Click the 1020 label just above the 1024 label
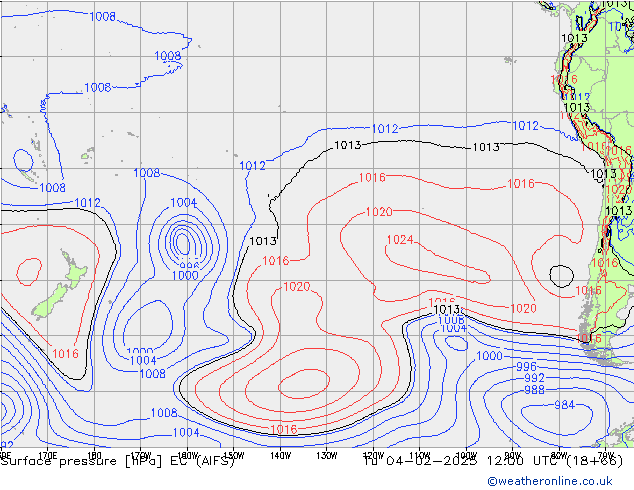 (x=379, y=212)
